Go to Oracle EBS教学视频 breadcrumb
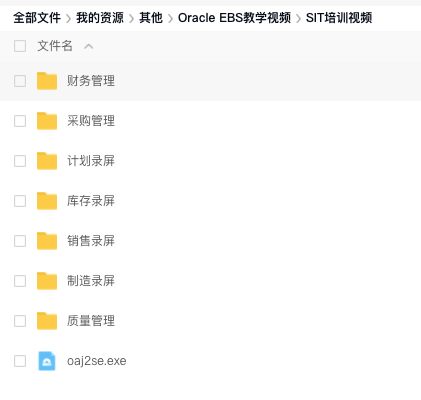Screen dimensions: 421x400 (234, 18)
